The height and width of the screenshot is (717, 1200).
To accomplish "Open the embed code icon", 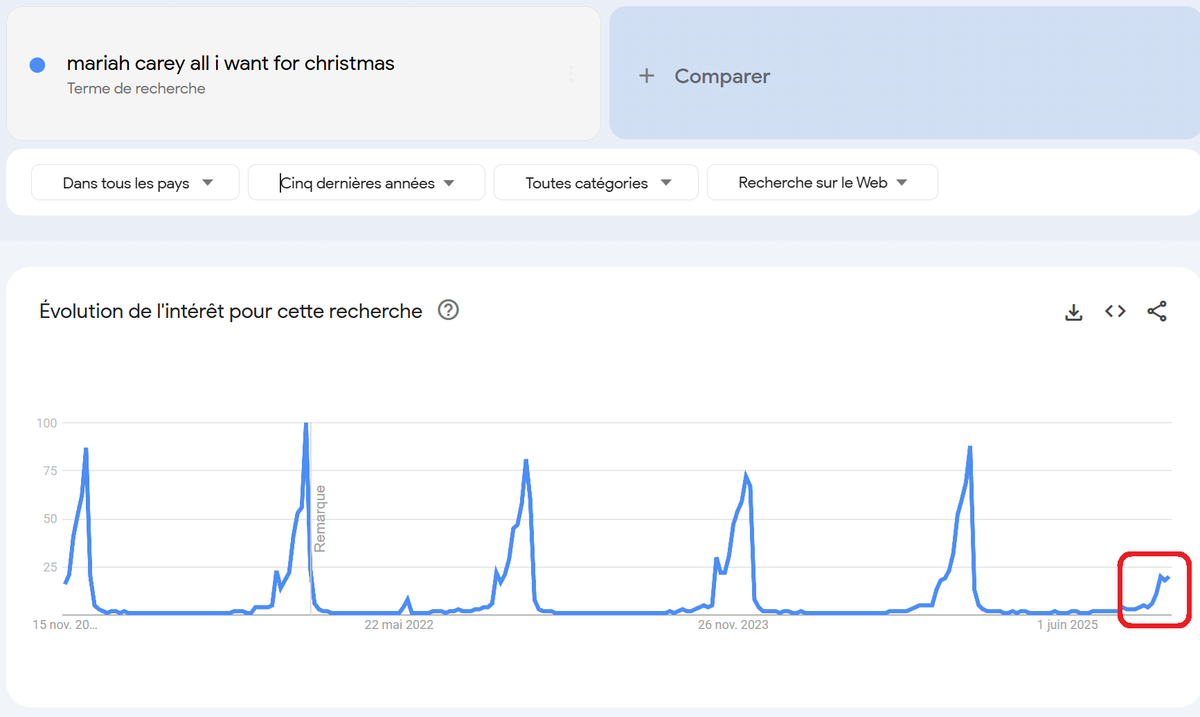I will point(1115,311).
